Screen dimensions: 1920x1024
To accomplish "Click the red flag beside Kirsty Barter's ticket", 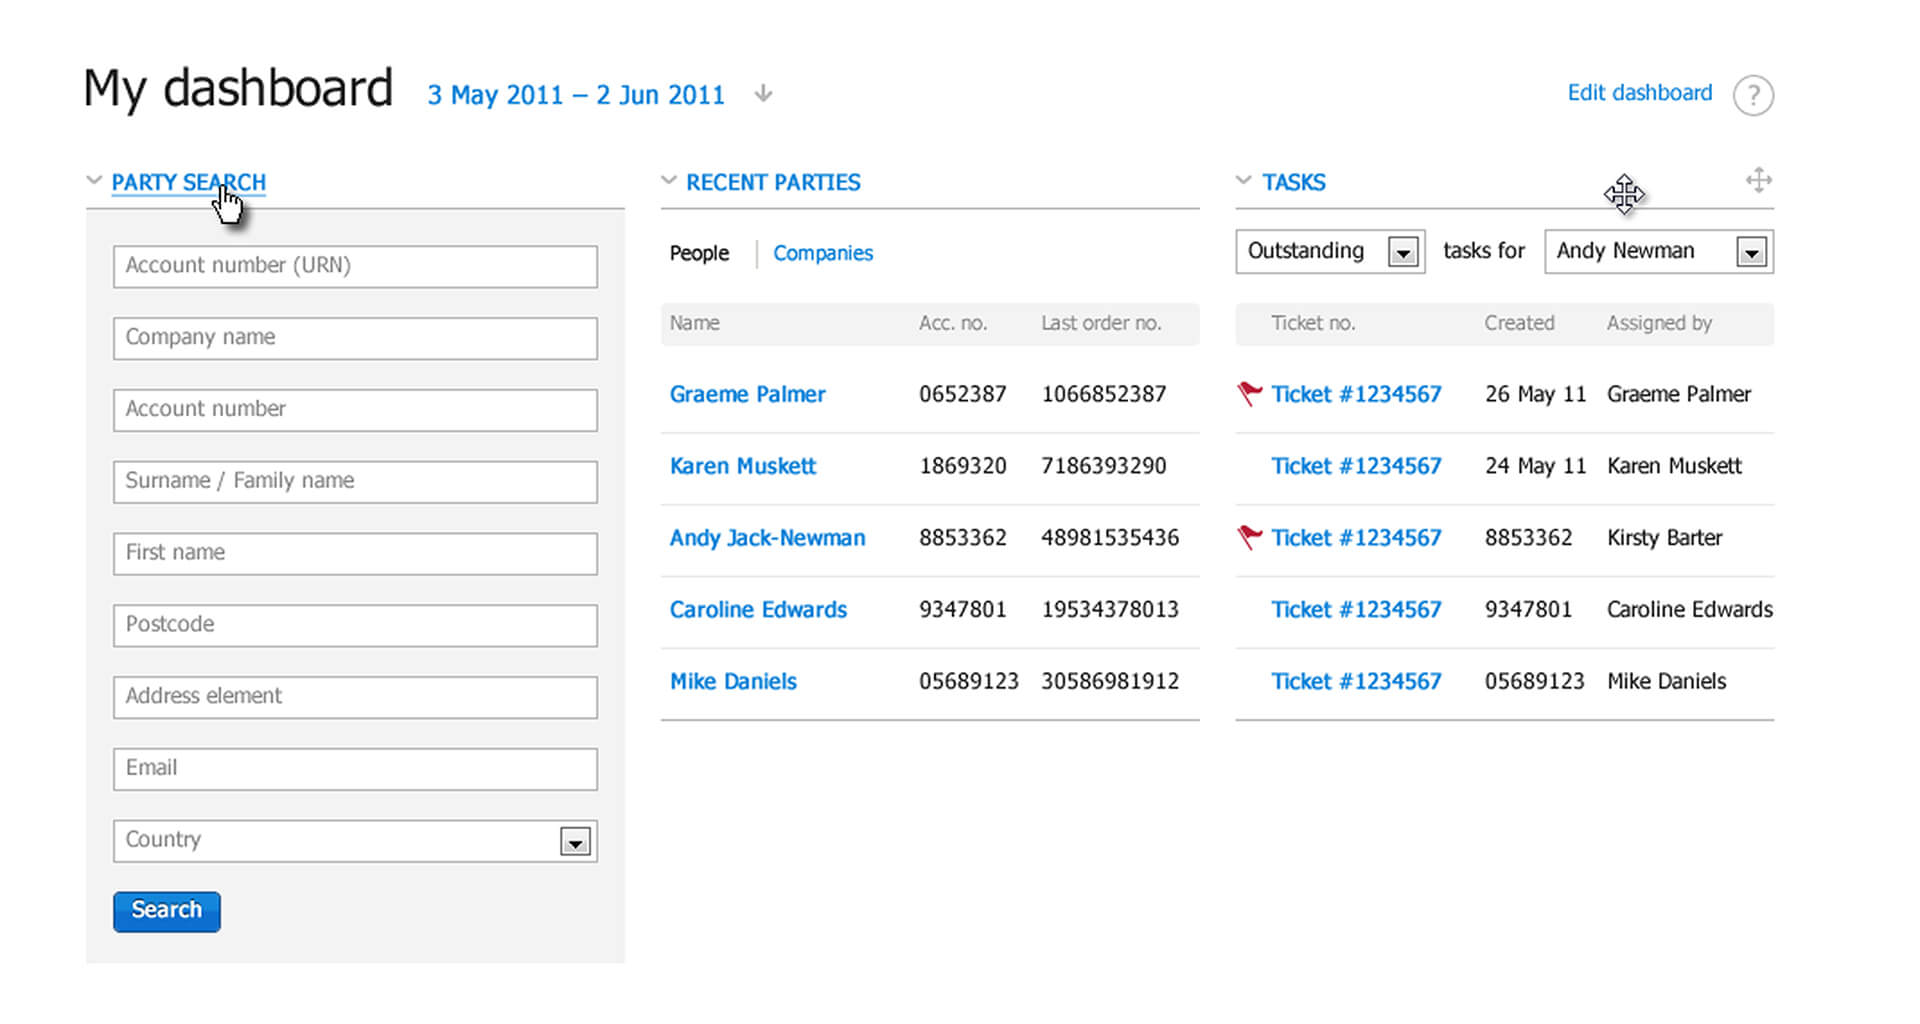I will 1249,537.
